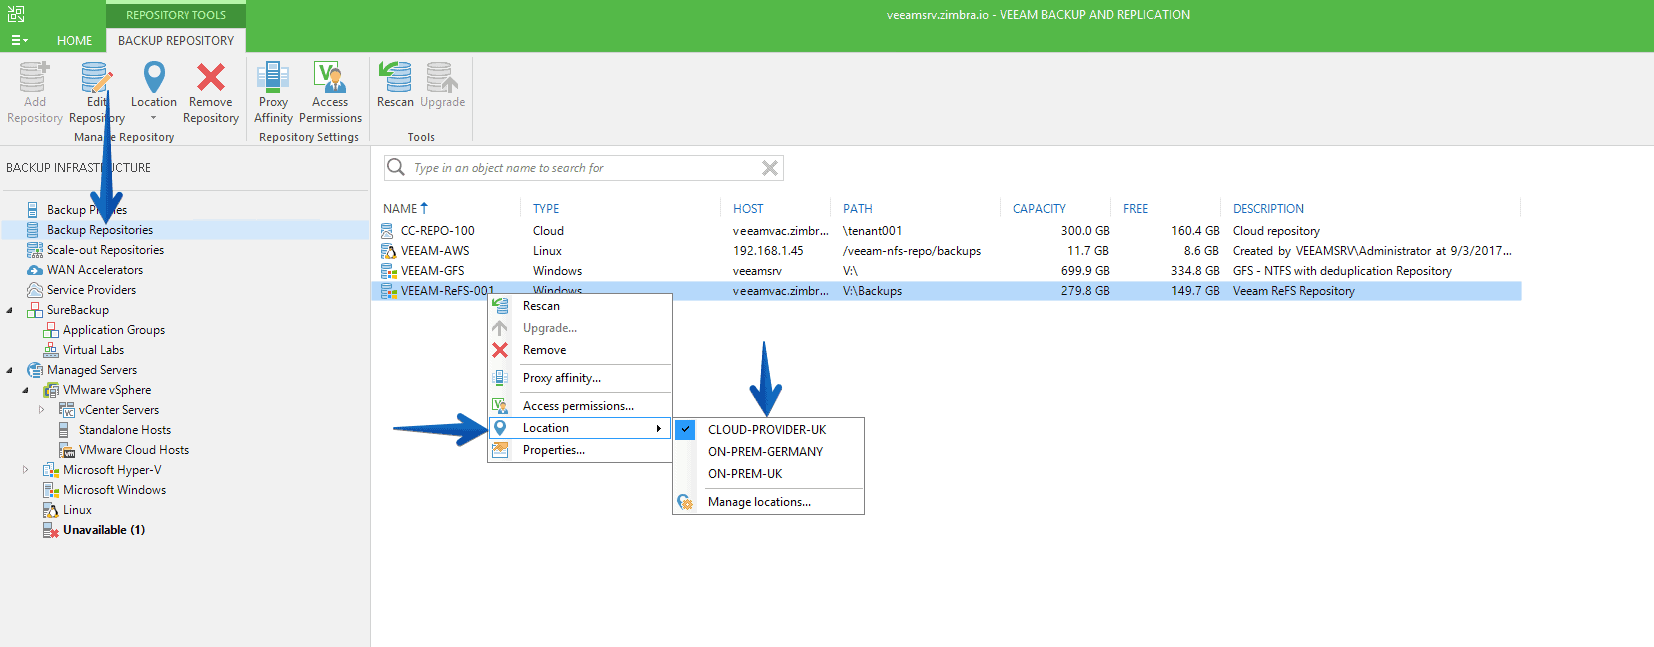
Task: Click the Application Groups icon
Action: (x=51, y=330)
